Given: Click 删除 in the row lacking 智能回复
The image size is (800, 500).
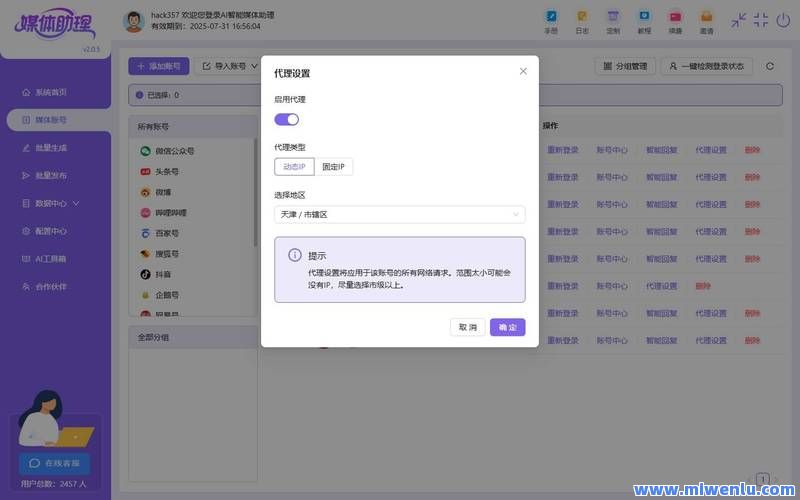Looking at the screenshot, I should (703, 286).
